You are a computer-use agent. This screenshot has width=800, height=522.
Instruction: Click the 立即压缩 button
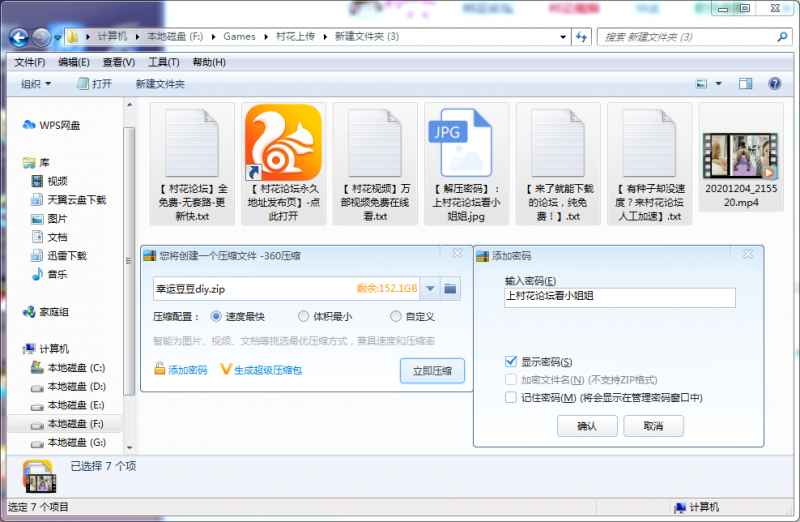click(432, 371)
